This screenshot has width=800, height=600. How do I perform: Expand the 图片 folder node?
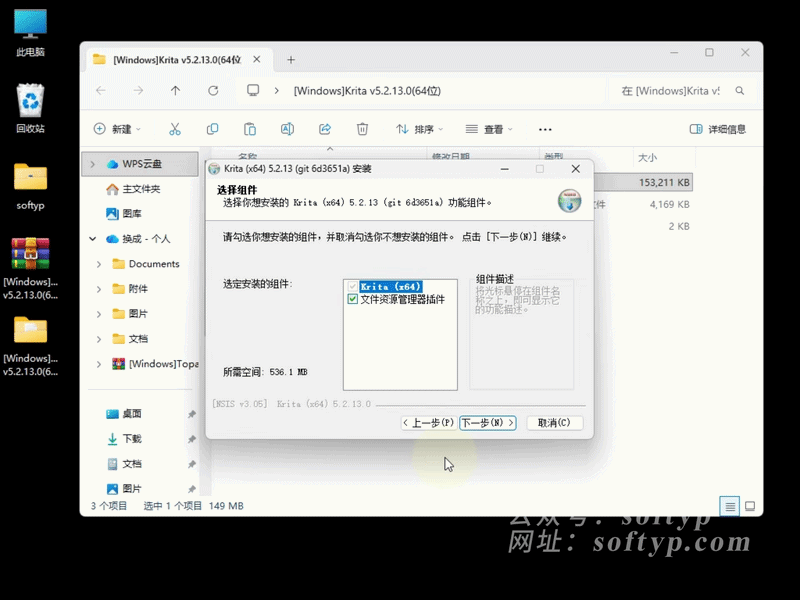(x=99, y=314)
